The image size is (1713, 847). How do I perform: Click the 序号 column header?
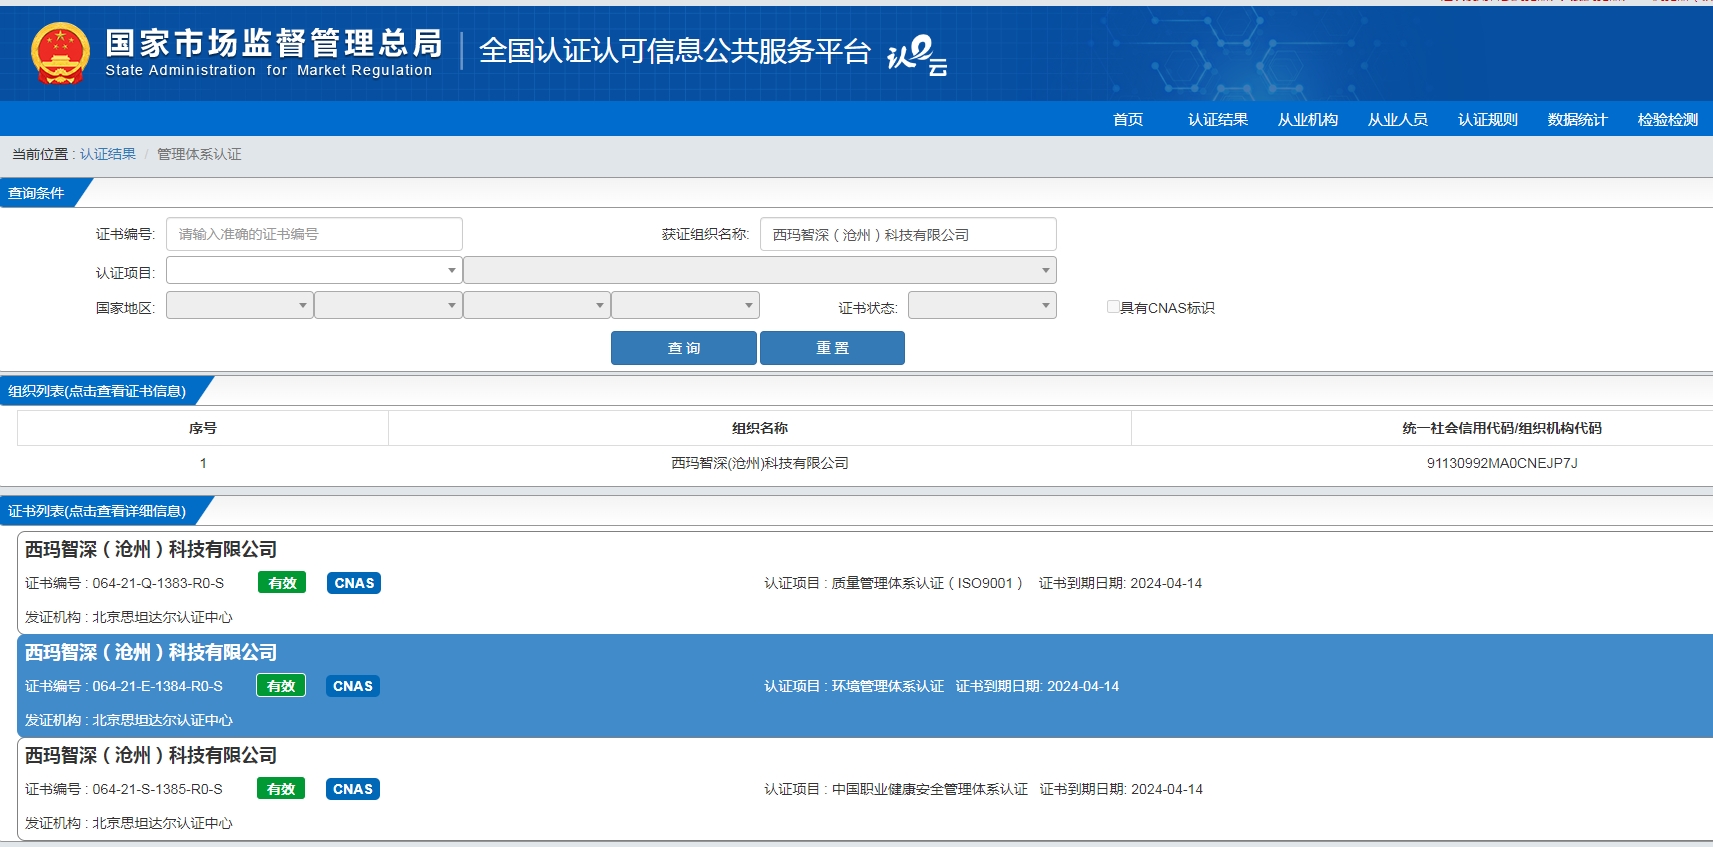click(203, 428)
